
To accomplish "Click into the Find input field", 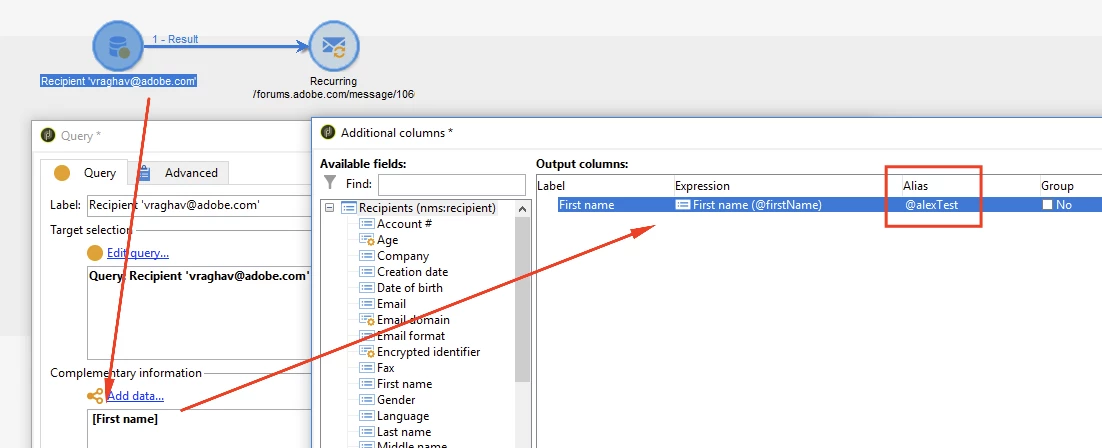I will tap(452, 185).
